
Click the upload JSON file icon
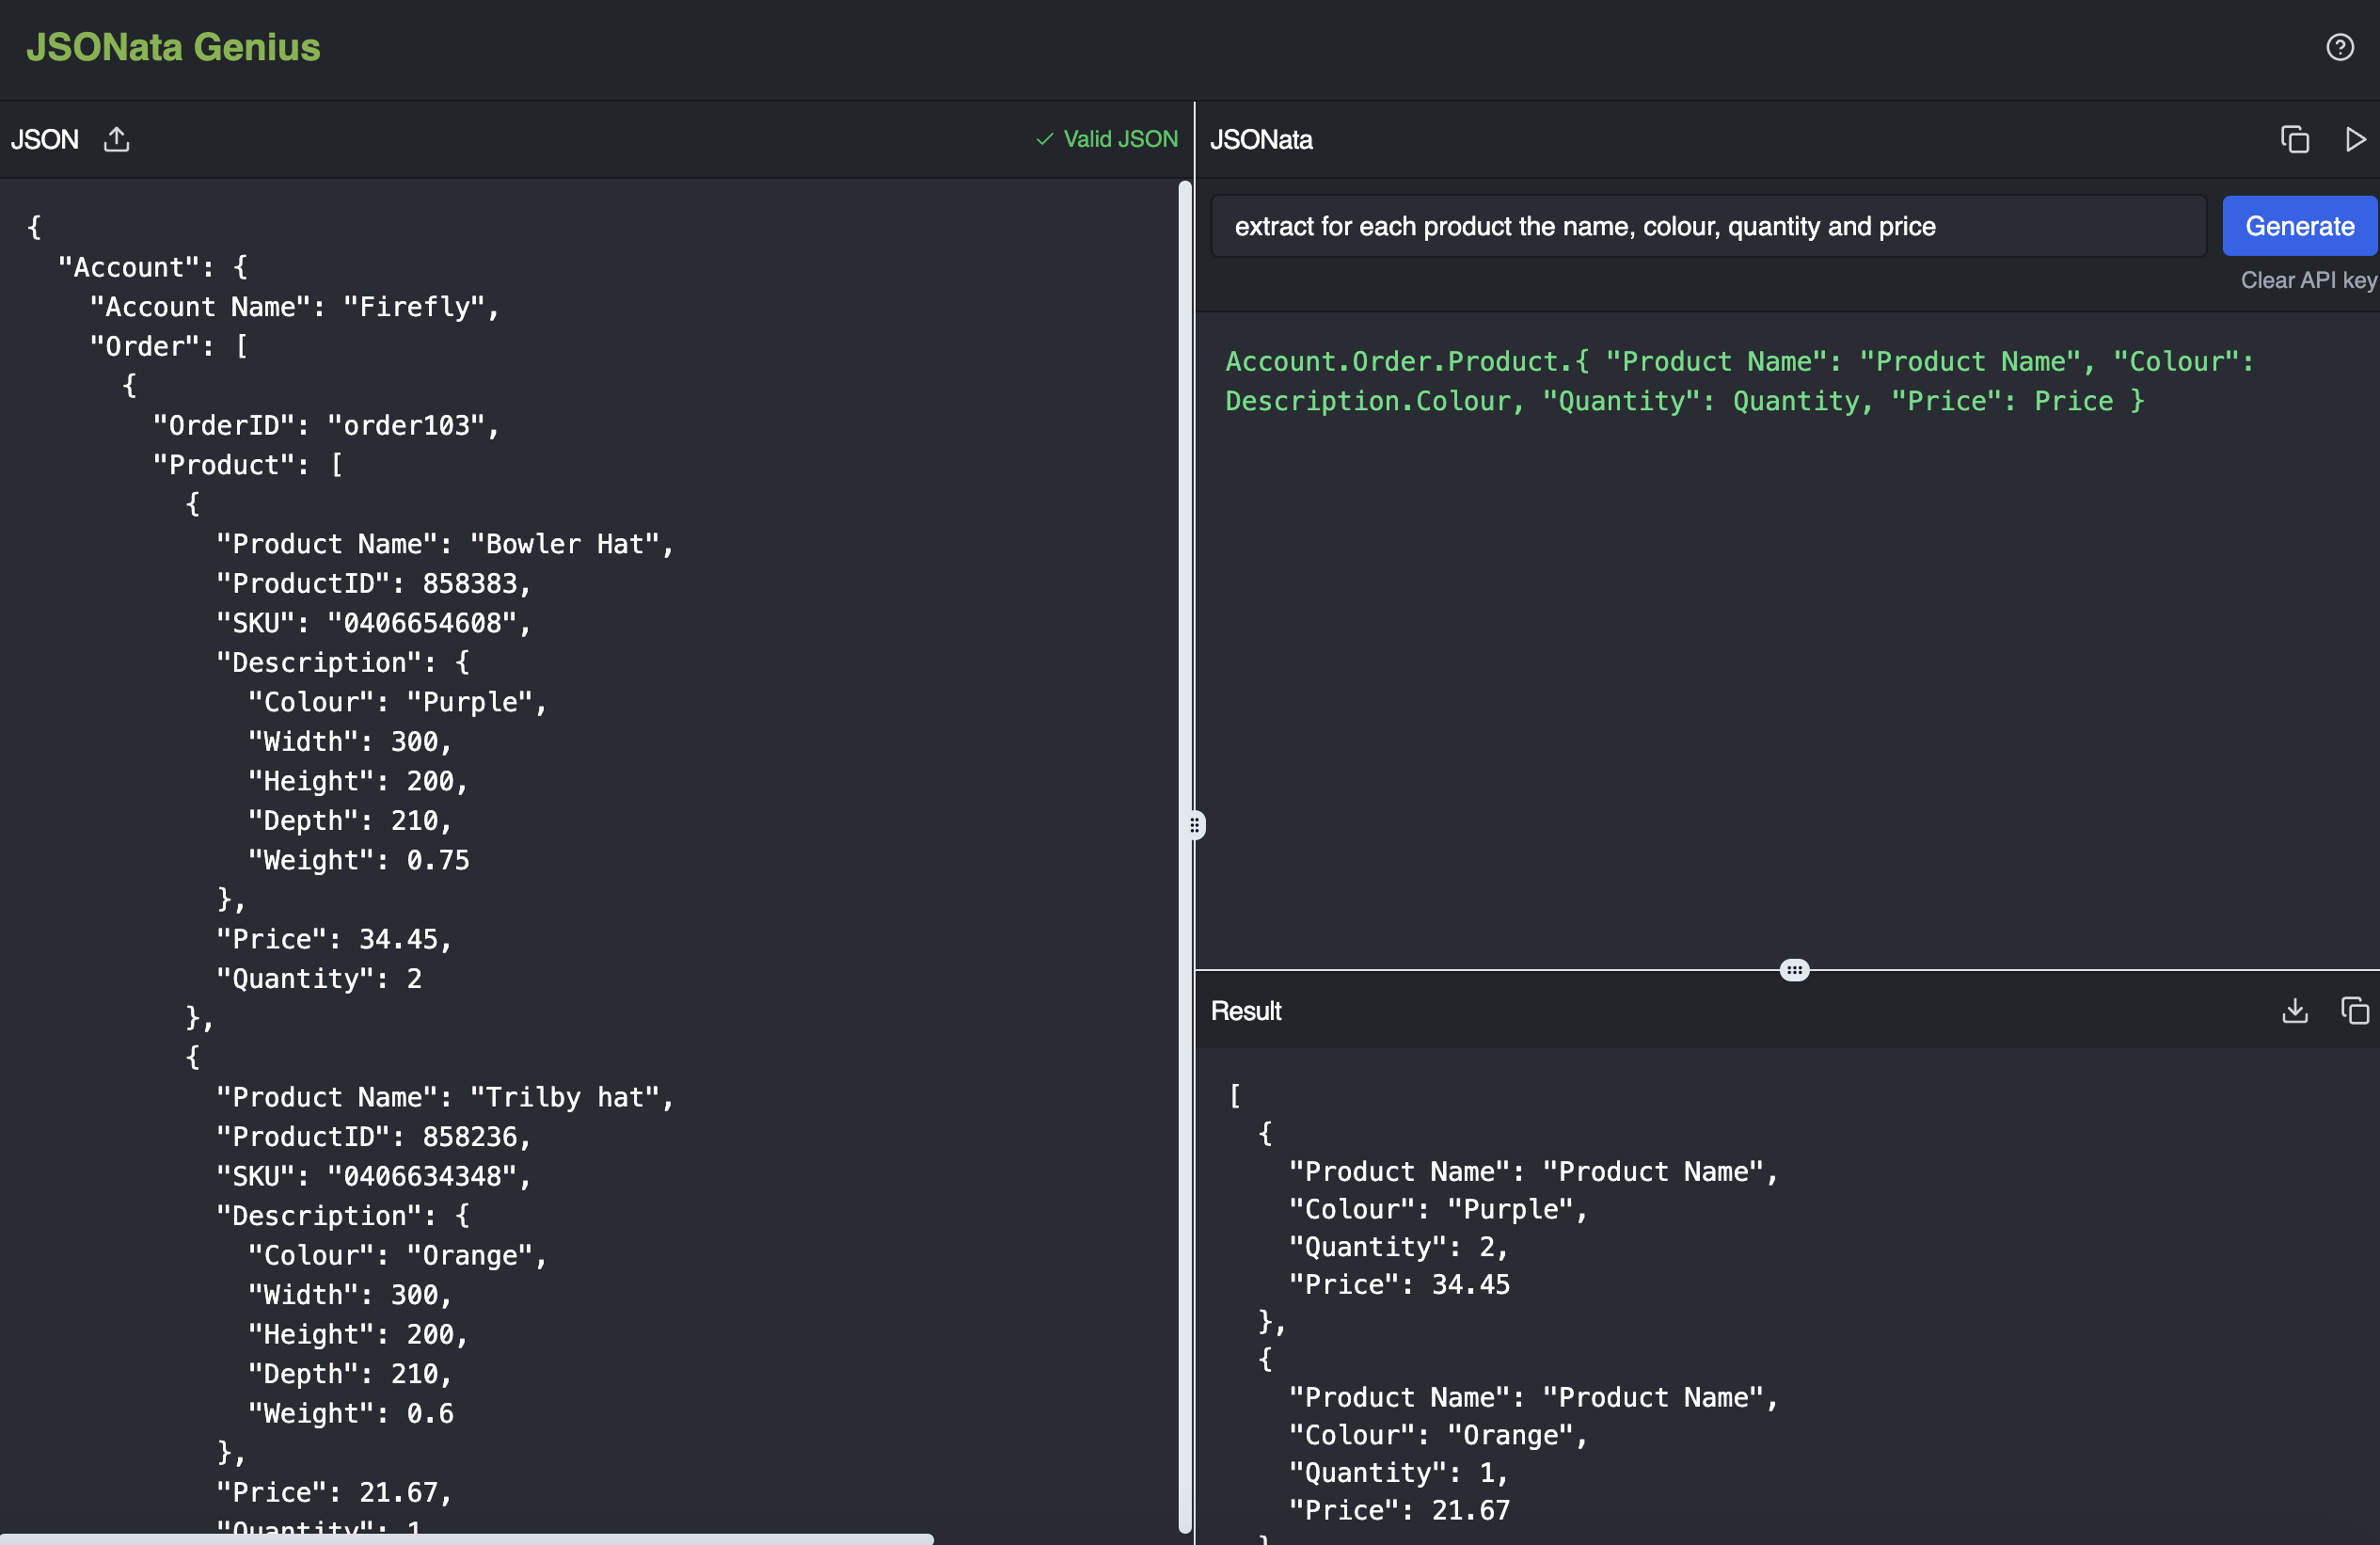117,139
